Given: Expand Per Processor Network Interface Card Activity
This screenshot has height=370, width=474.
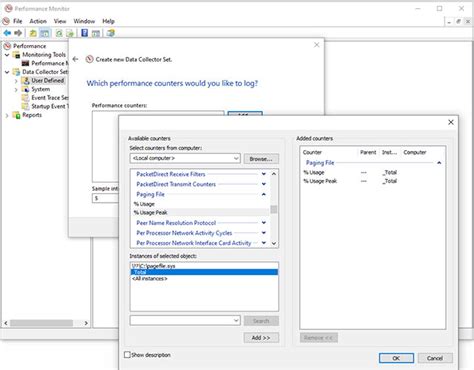Looking at the screenshot, I should tap(264, 243).
